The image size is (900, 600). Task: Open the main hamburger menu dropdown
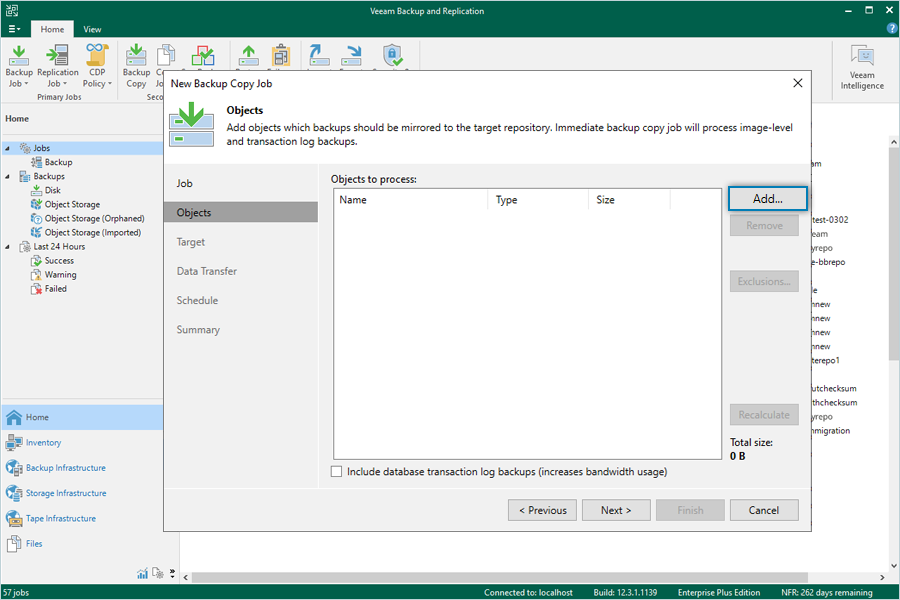tap(14, 29)
